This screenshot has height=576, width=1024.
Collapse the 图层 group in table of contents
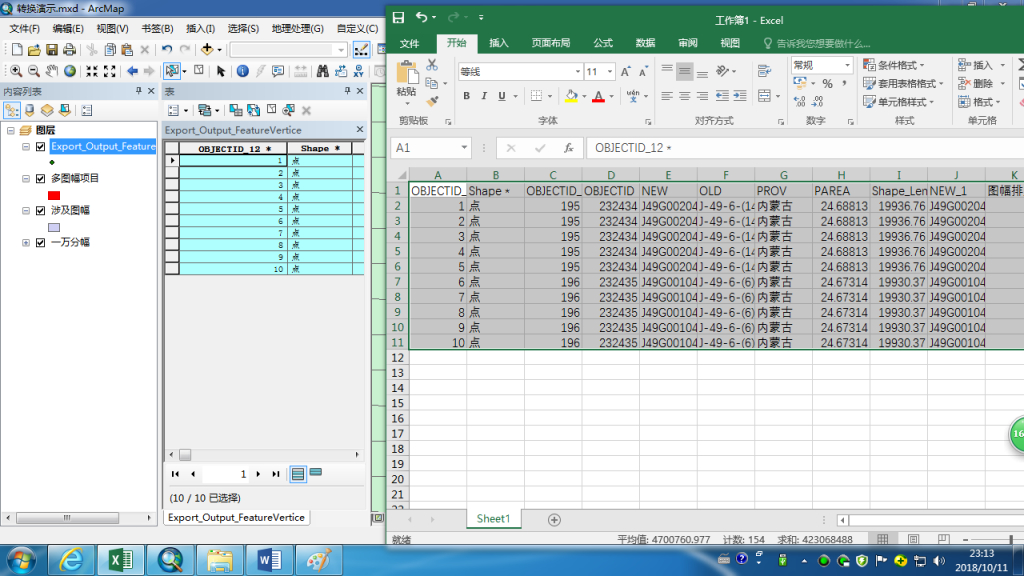click(10, 131)
